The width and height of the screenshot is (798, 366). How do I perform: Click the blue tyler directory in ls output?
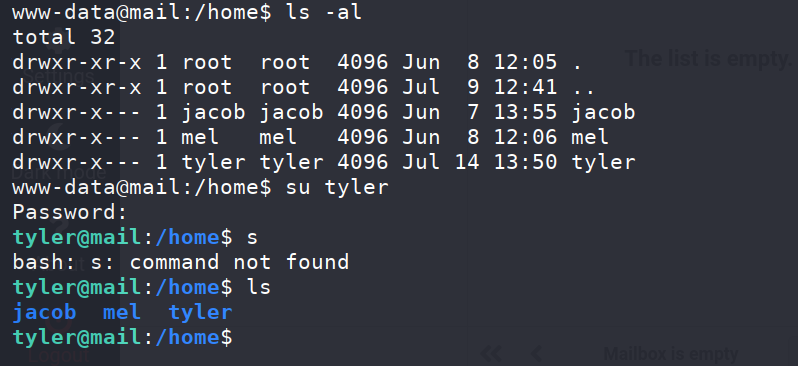(x=200, y=312)
